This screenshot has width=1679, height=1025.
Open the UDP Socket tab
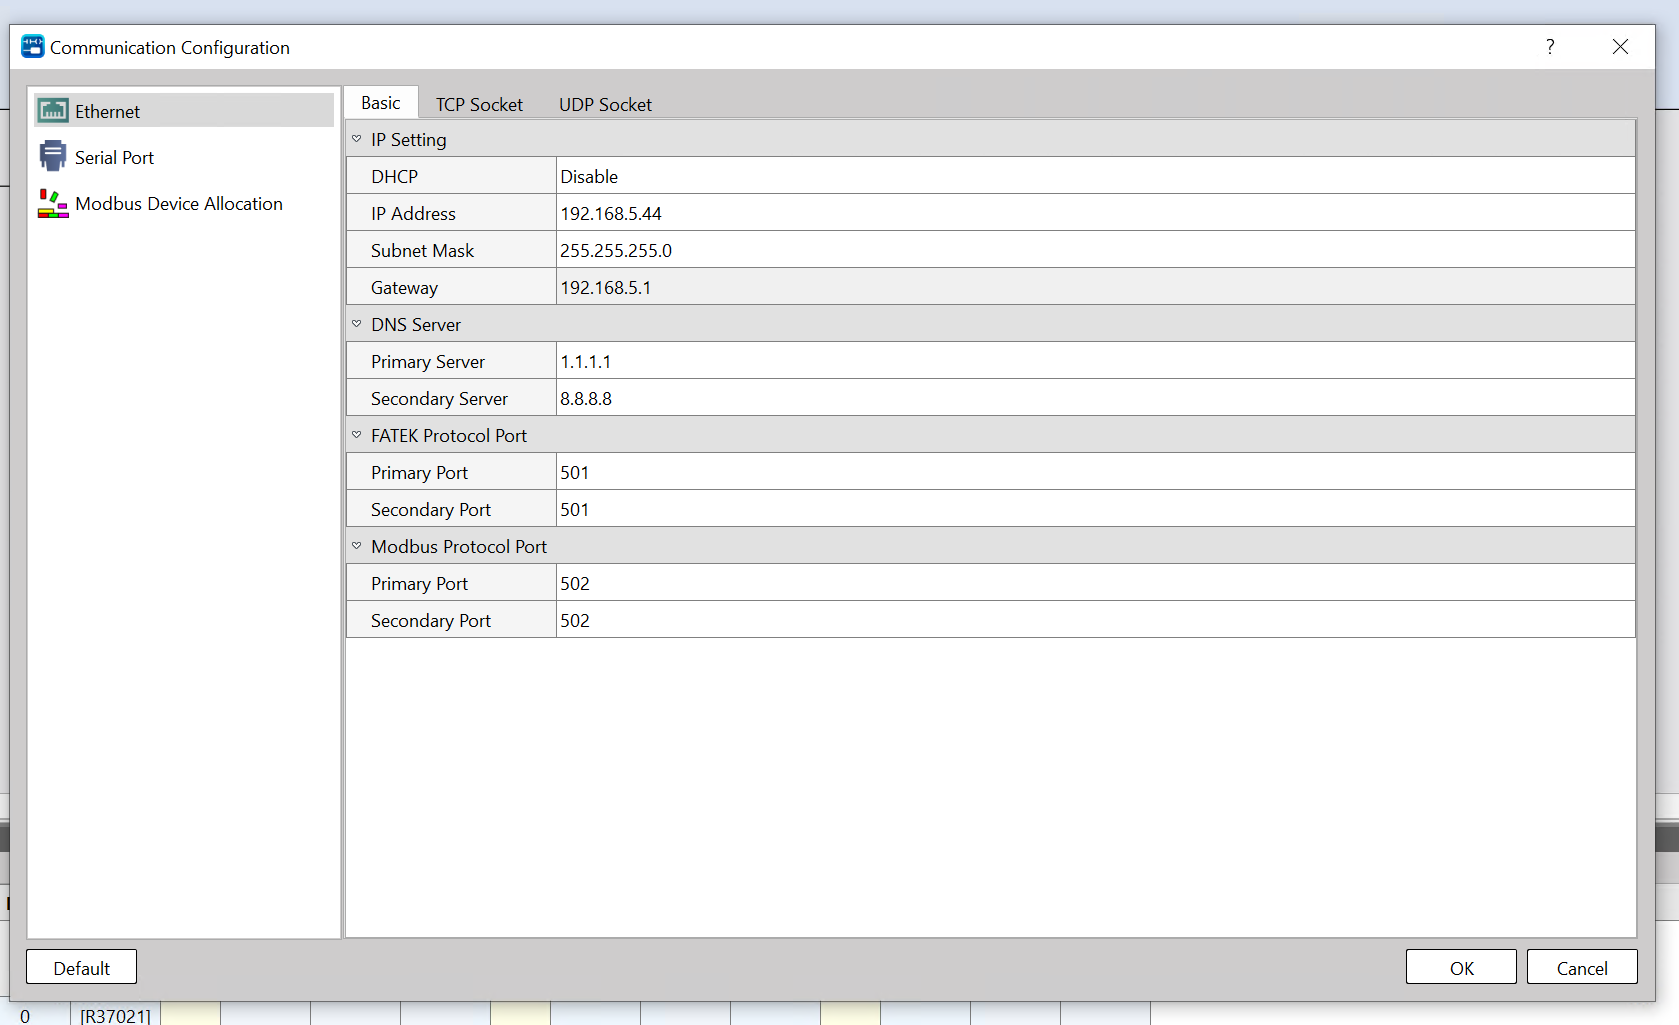[x=605, y=105]
